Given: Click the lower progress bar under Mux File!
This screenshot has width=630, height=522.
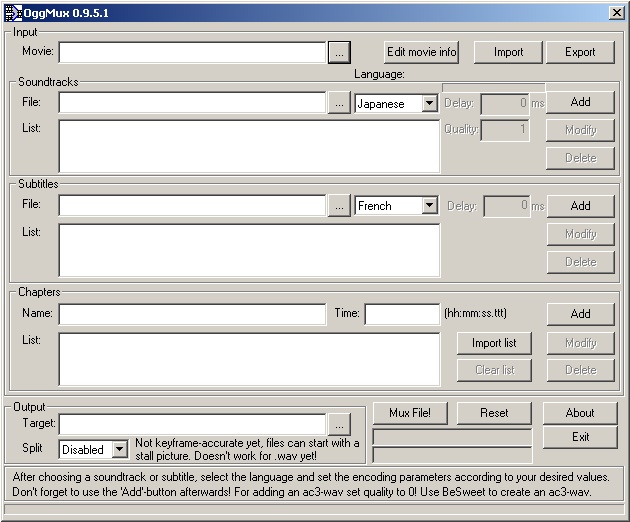Looking at the screenshot, I should tap(452, 455).
